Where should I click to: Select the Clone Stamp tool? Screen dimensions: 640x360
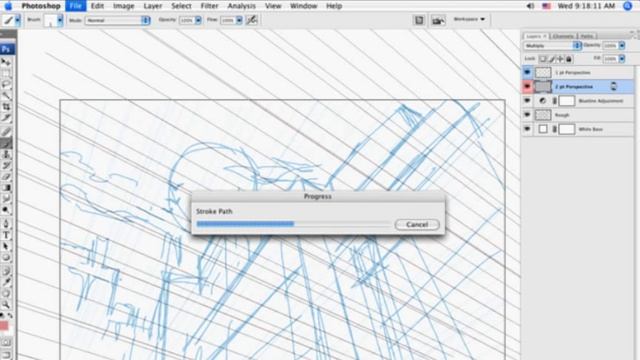(x=6, y=154)
